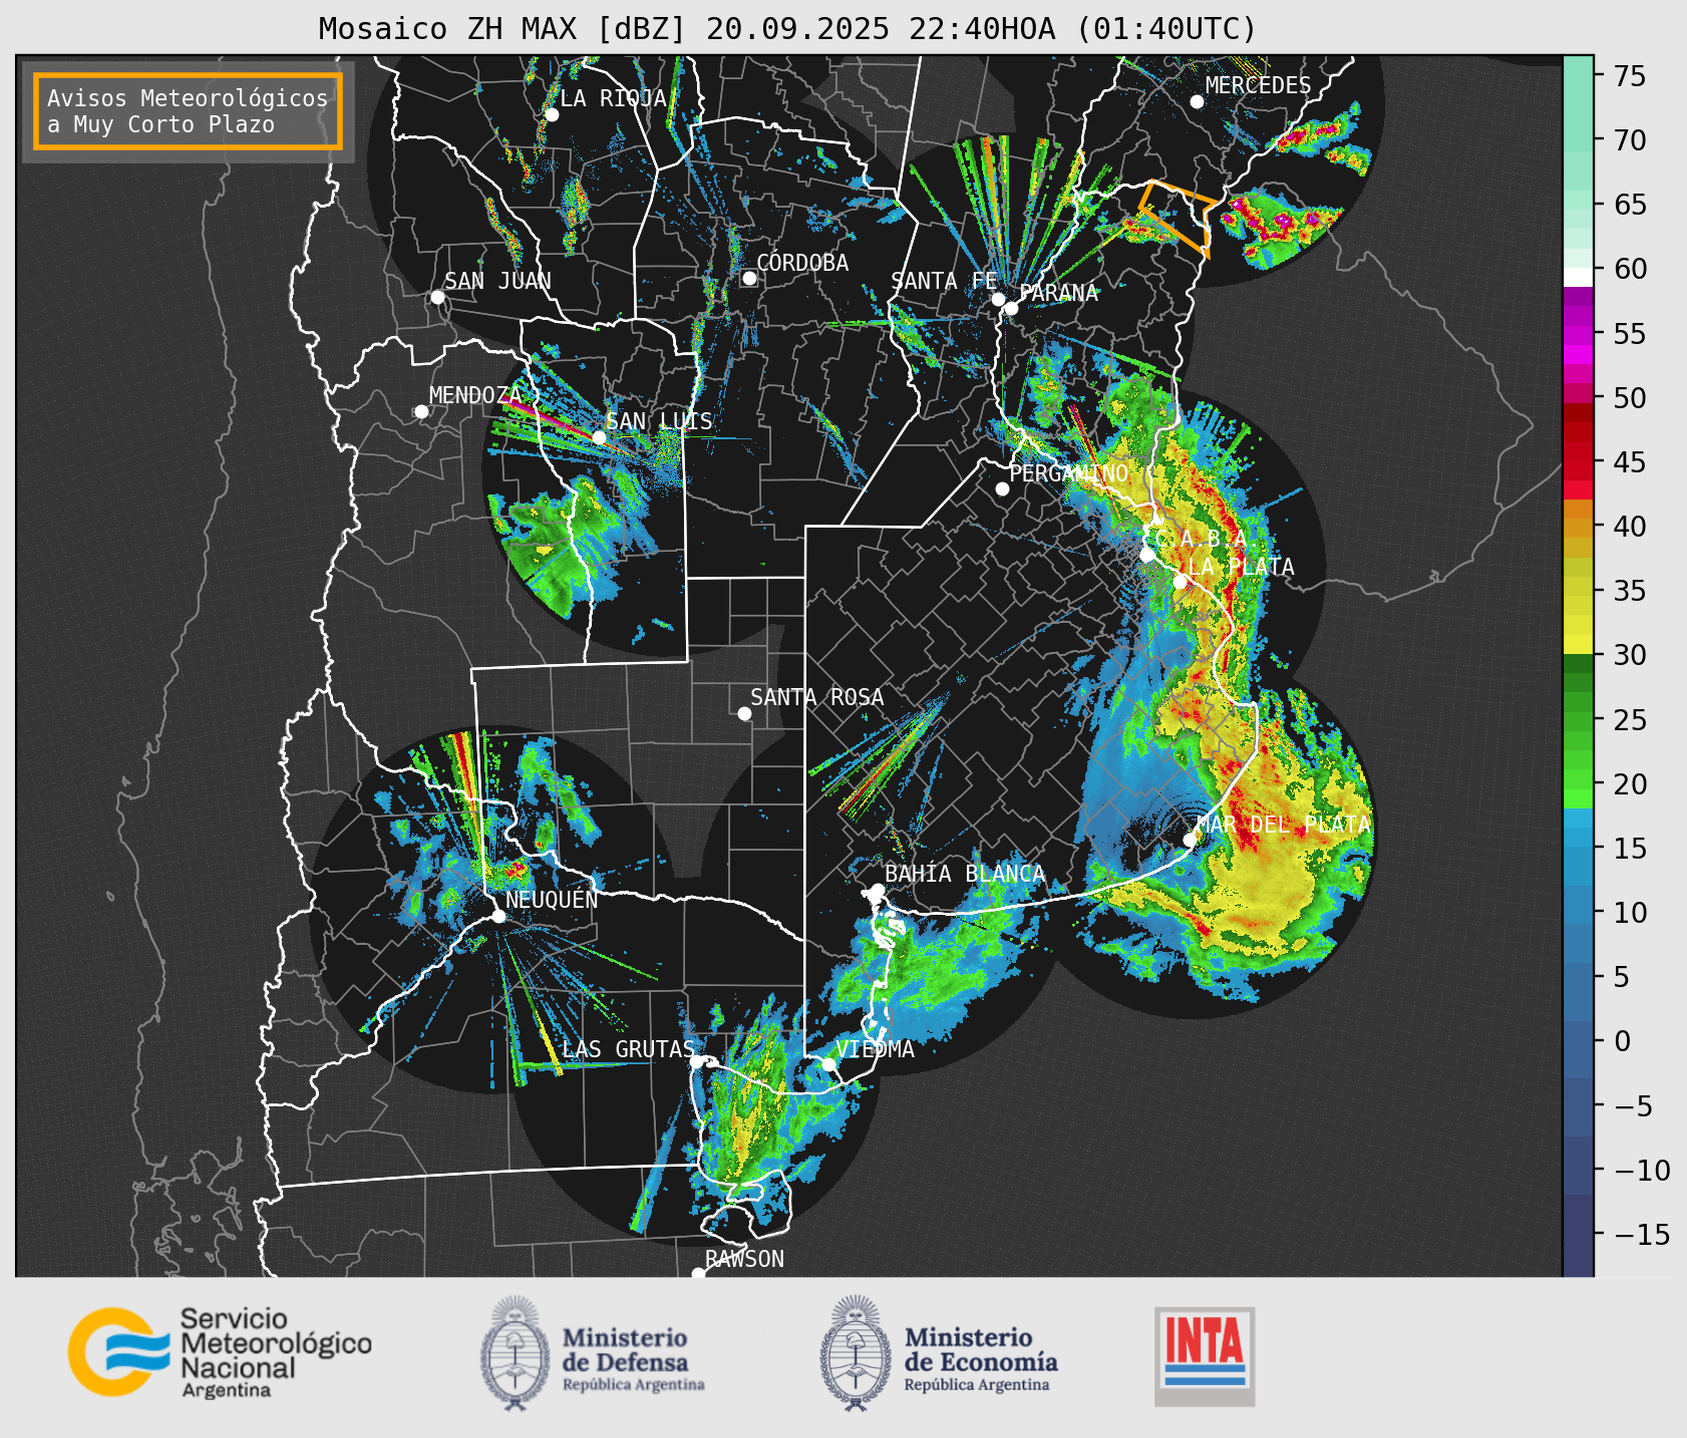Click the Las Grutas city marker
The width and height of the screenshot is (1687, 1438).
[x=697, y=1061]
